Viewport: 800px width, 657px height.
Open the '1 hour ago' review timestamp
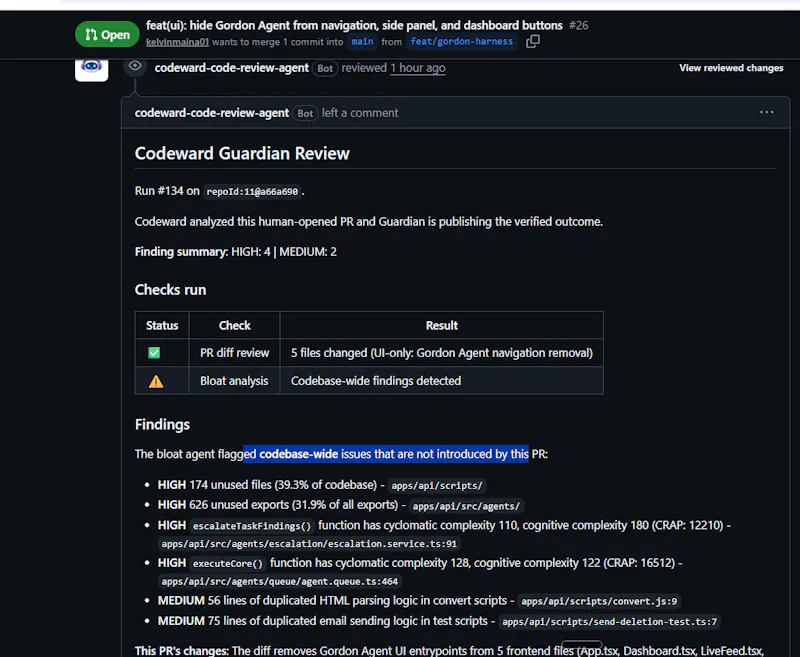(417, 68)
